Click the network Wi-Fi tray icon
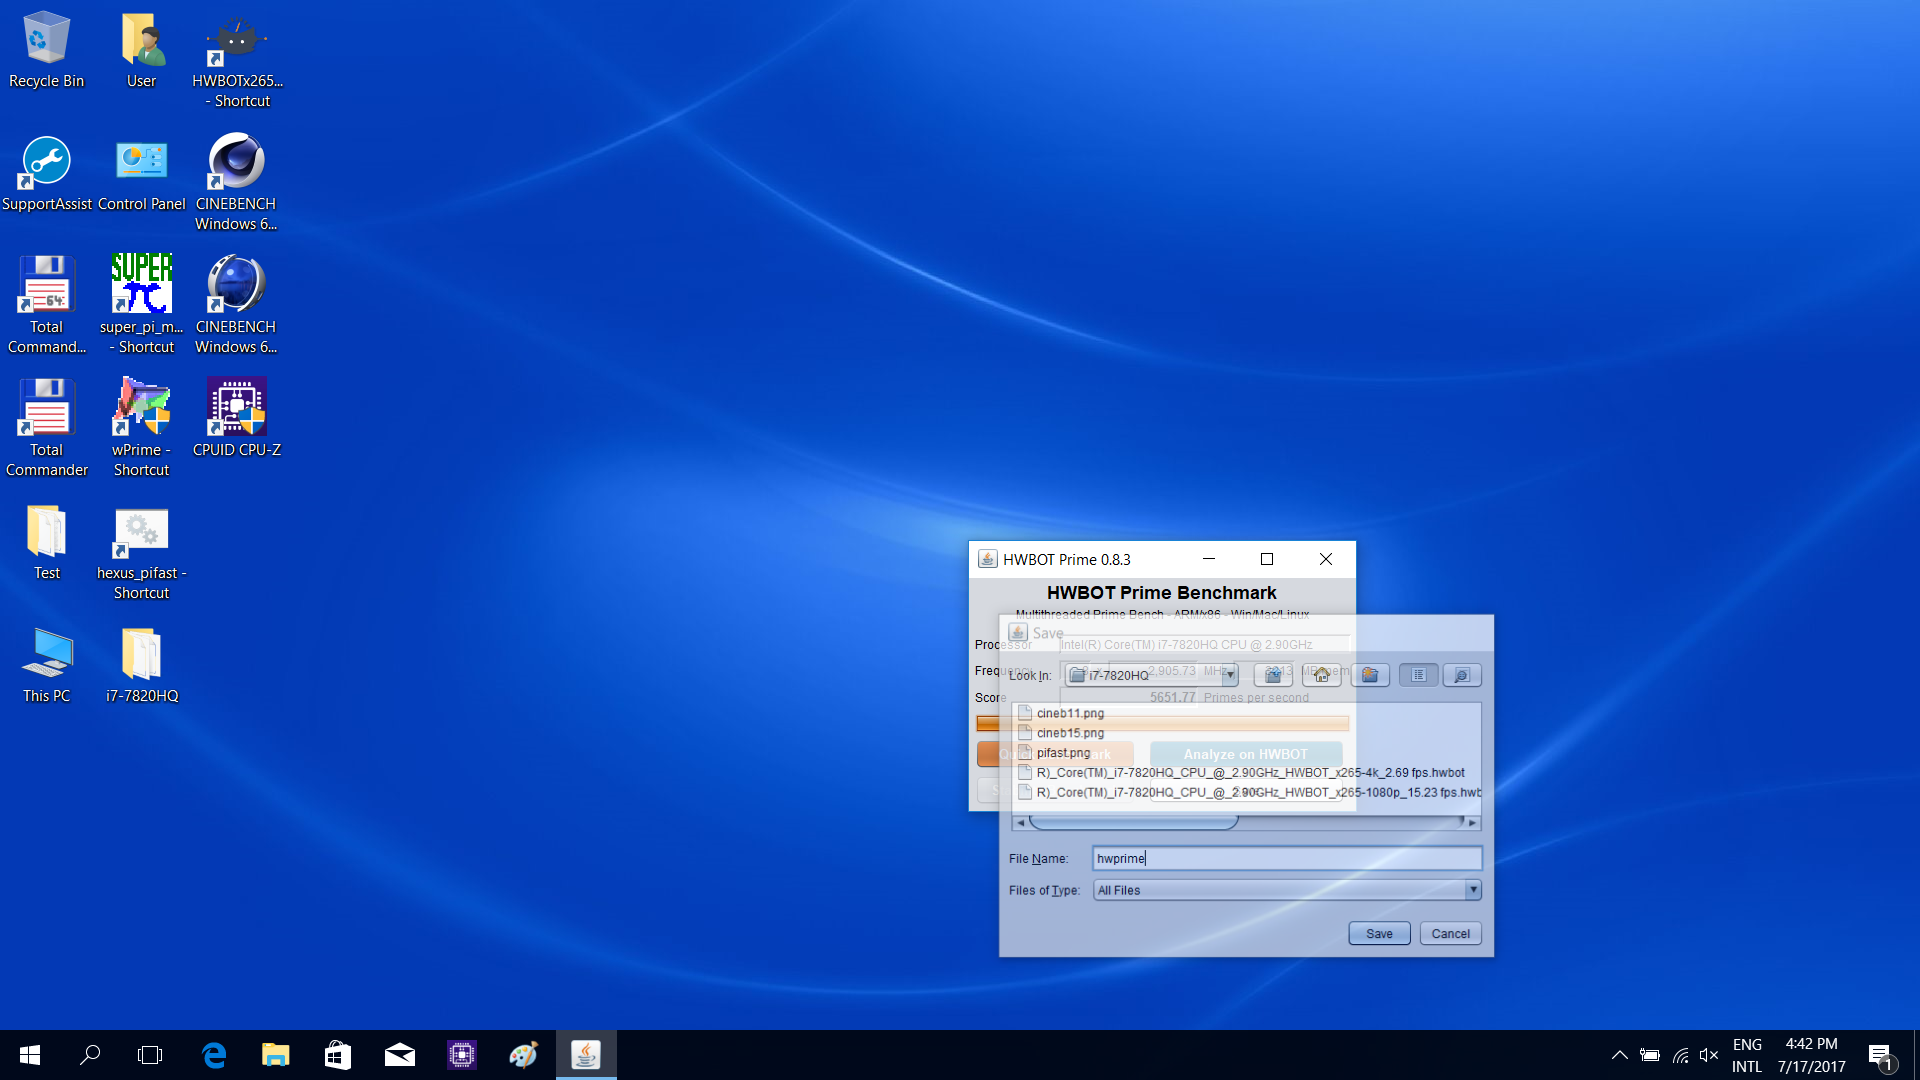 1680,1055
